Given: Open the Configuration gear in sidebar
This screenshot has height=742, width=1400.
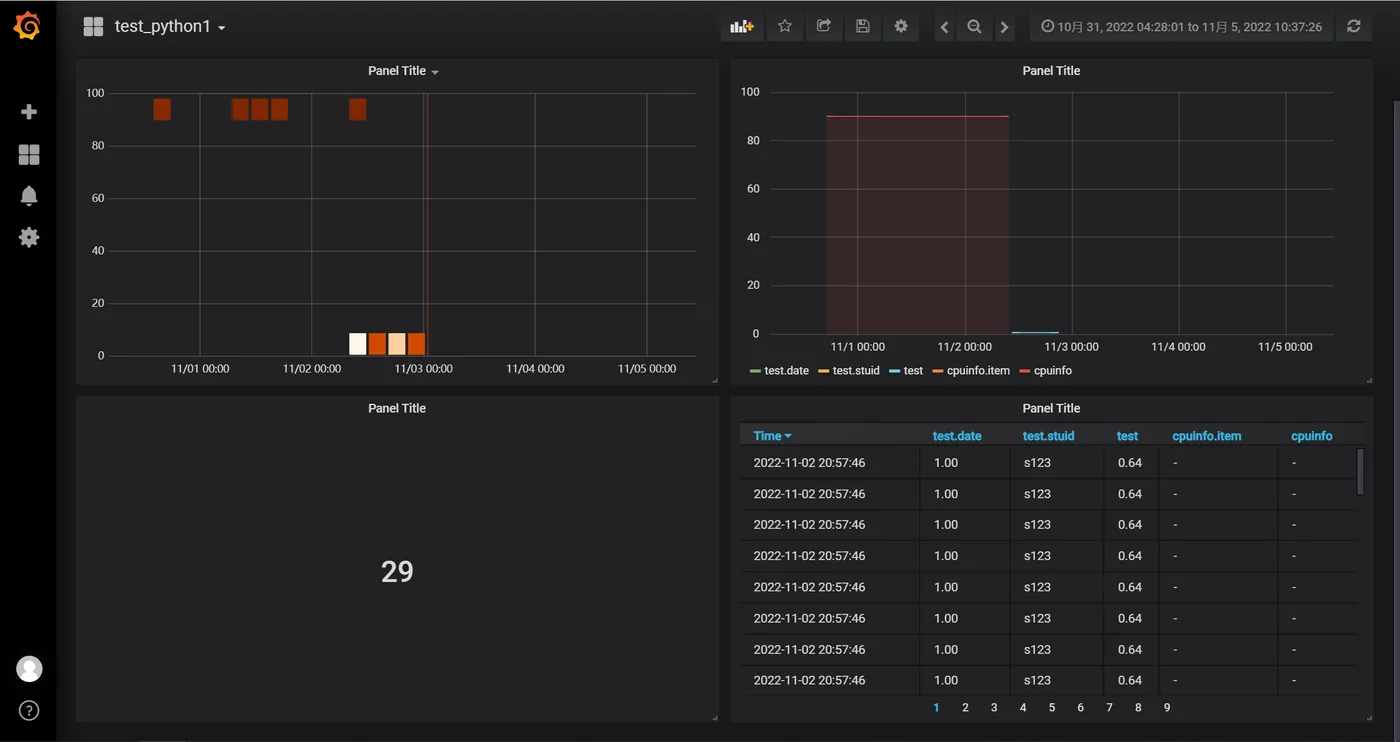Looking at the screenshot, I should (x=29, y=237).
